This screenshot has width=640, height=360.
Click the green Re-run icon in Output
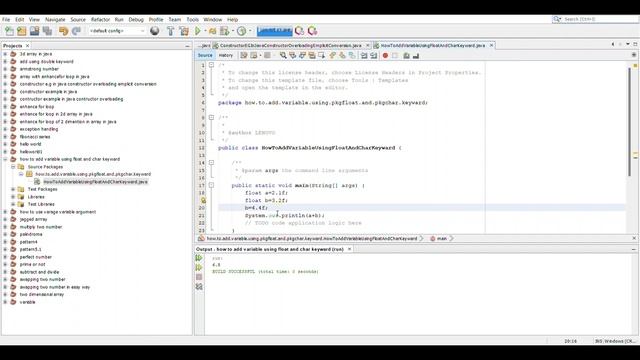click(199, 258)
